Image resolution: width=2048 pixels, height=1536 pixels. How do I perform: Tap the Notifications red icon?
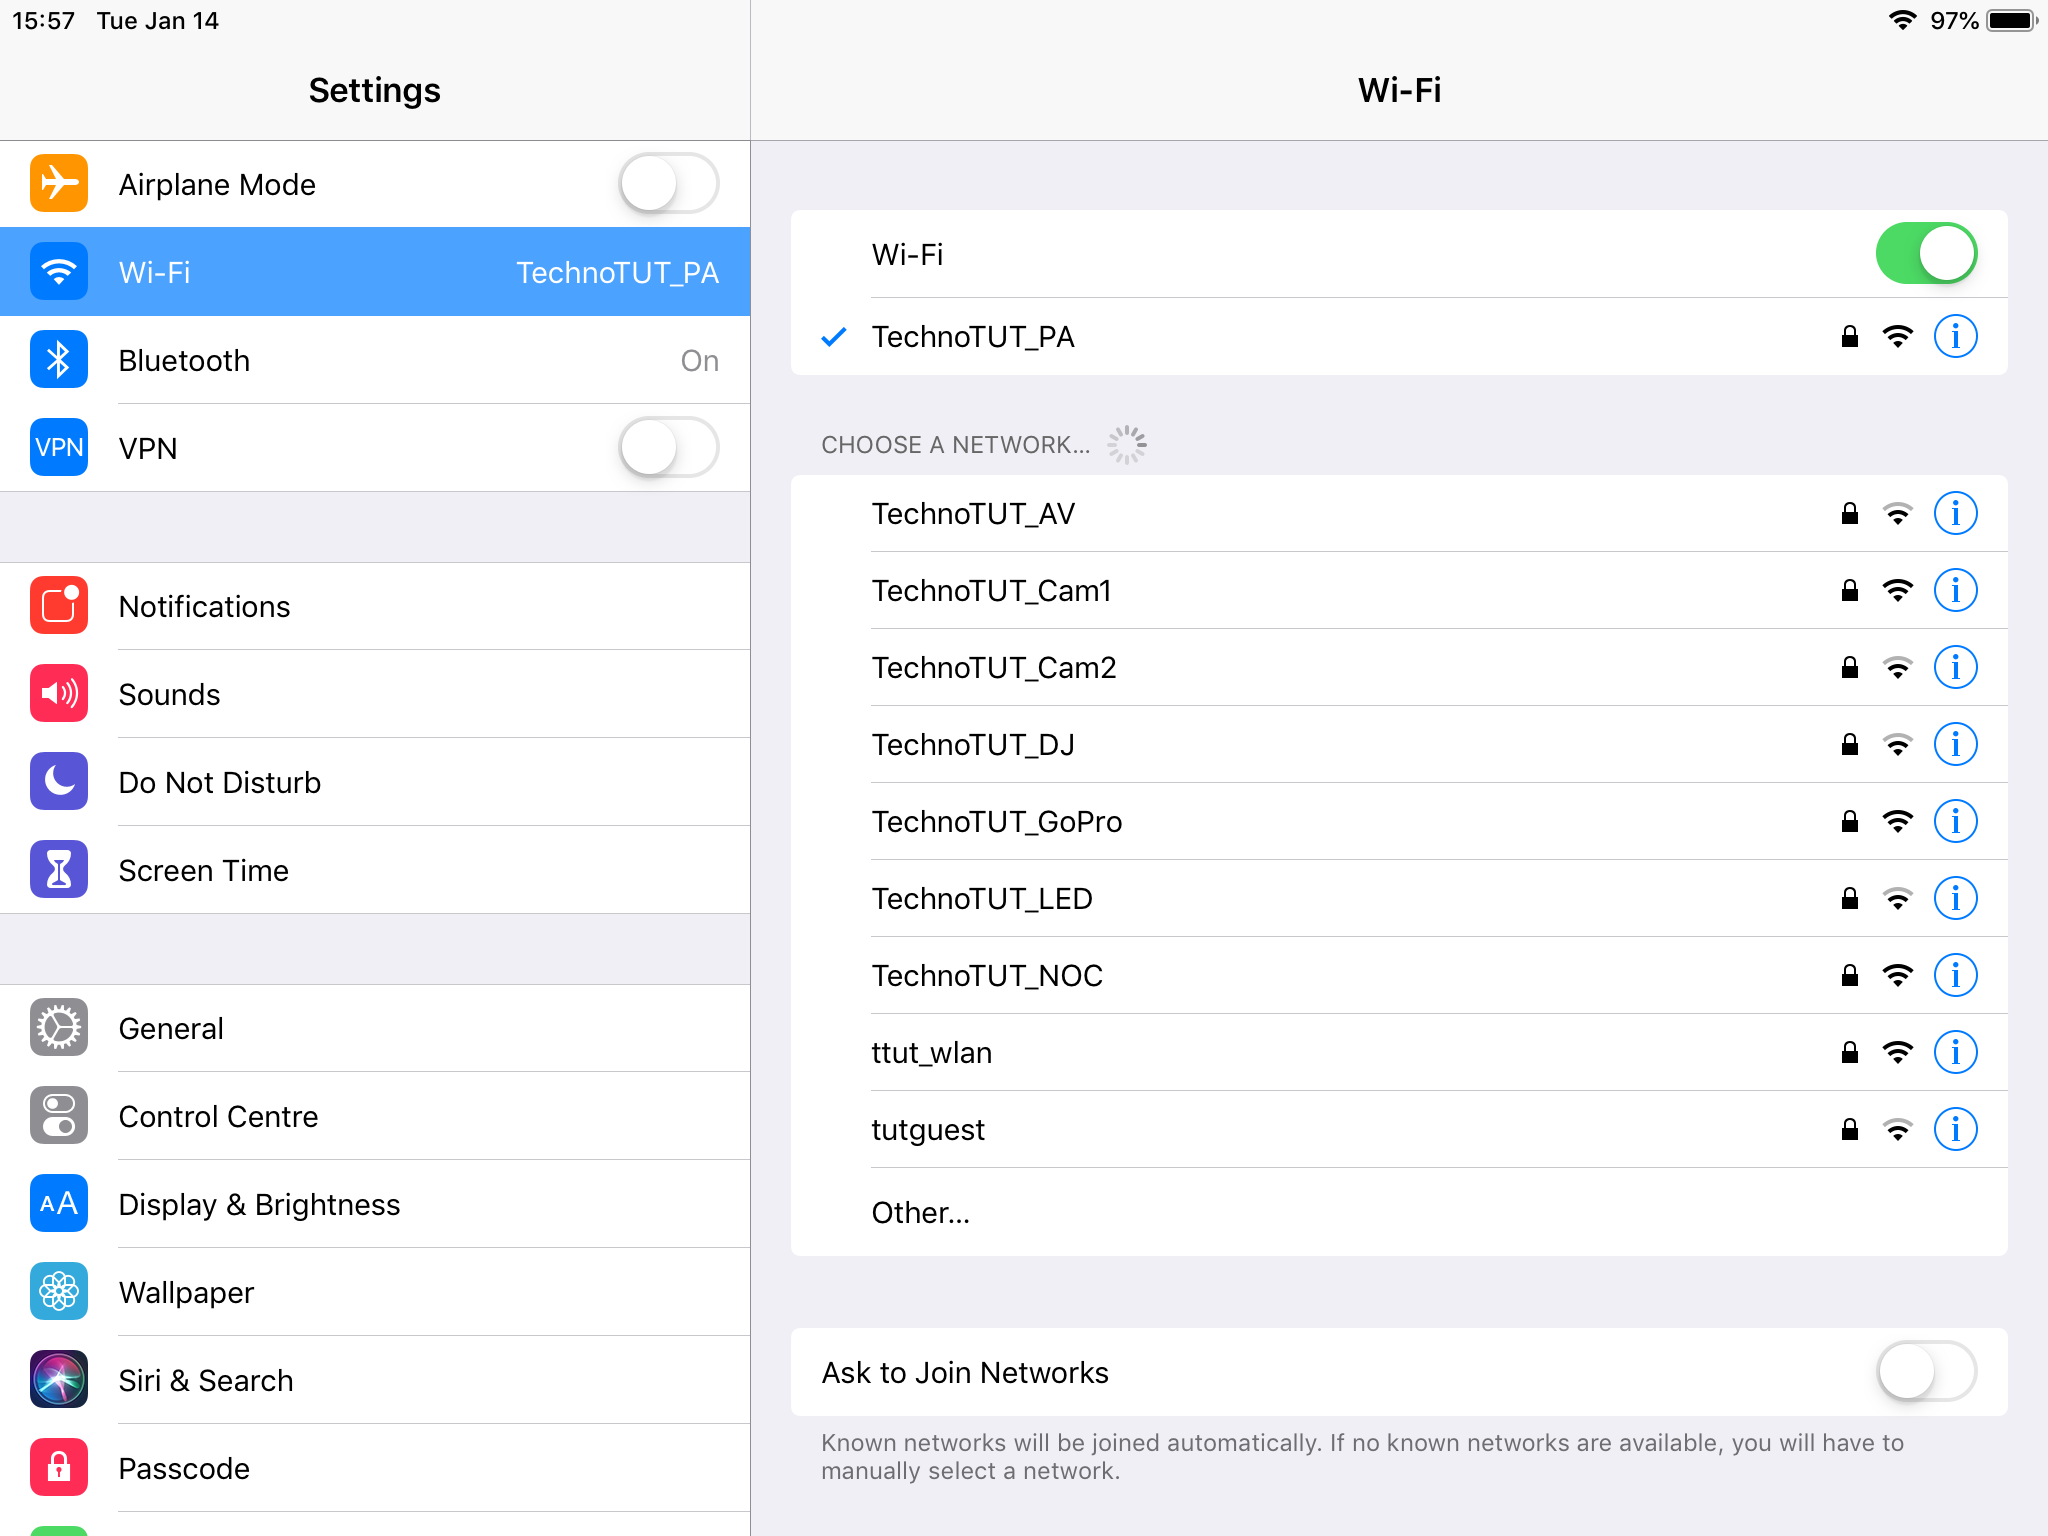(x=59, y=606)
